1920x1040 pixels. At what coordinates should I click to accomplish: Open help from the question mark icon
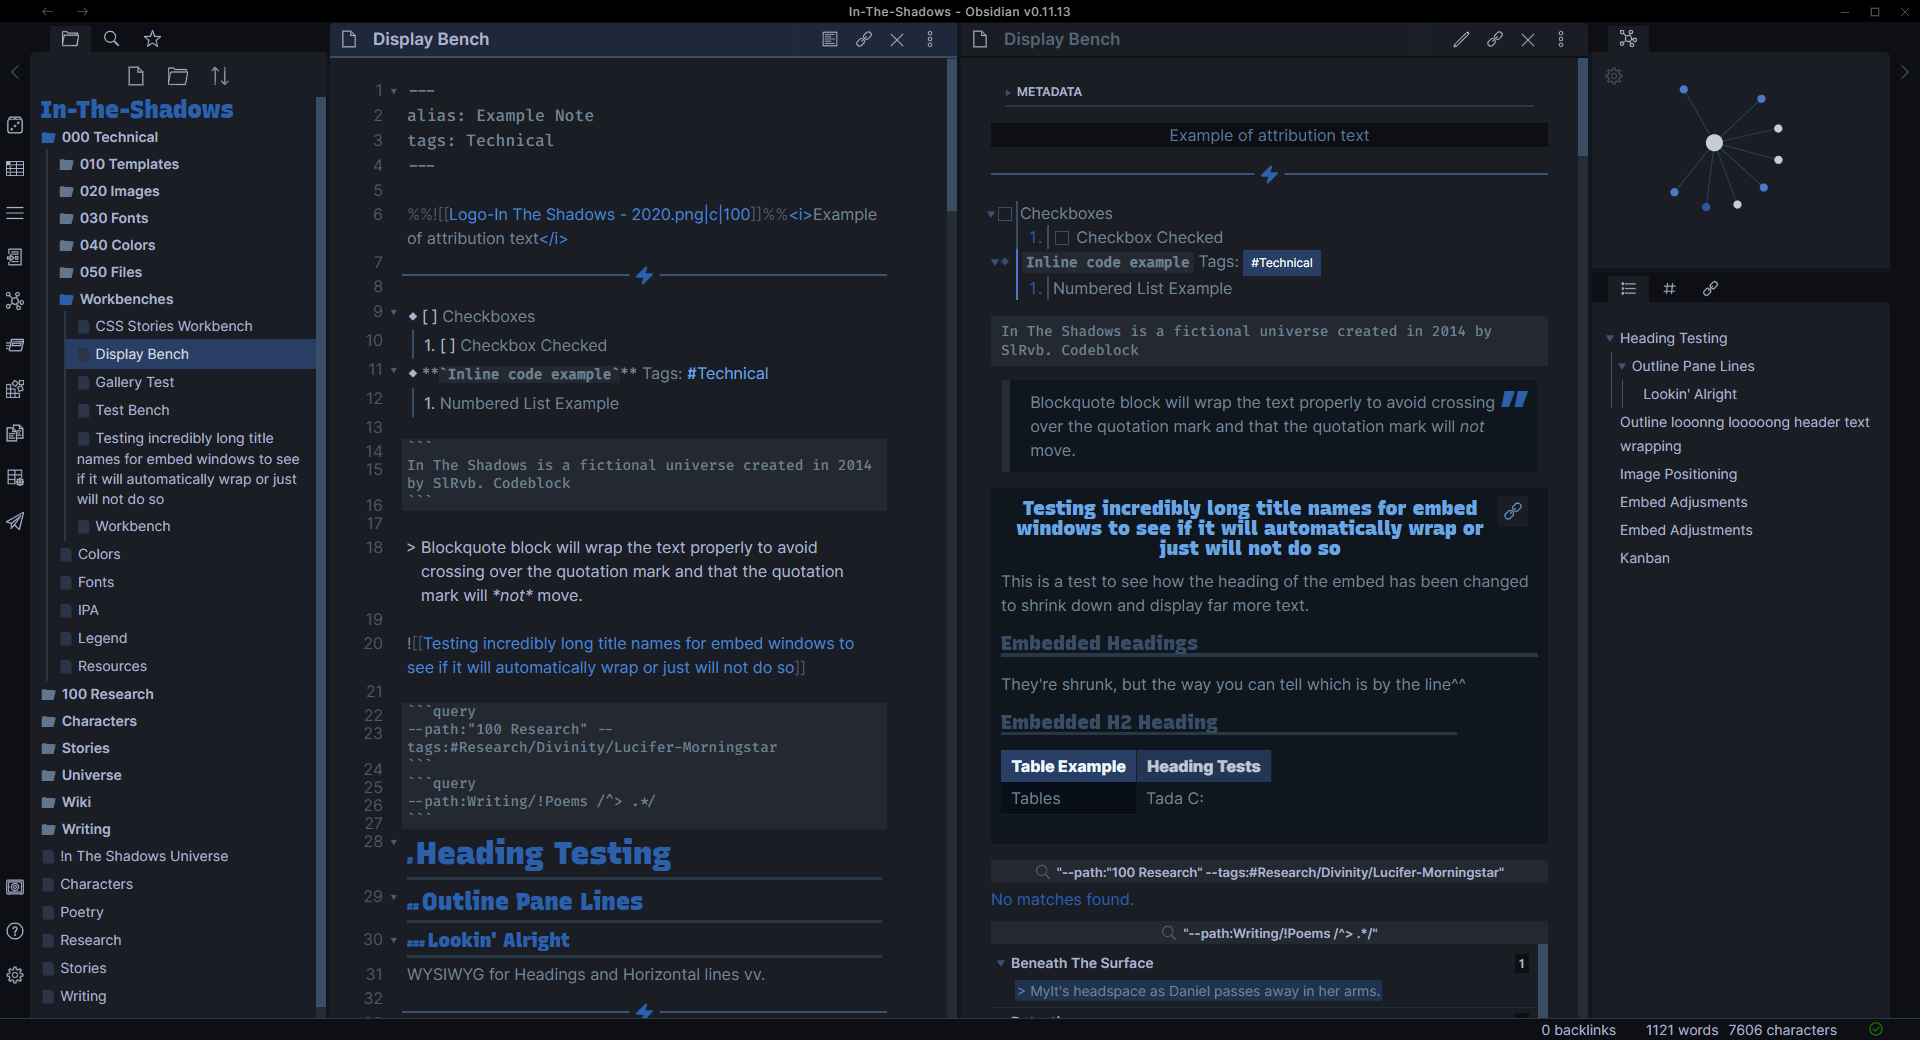click(15, 931)
